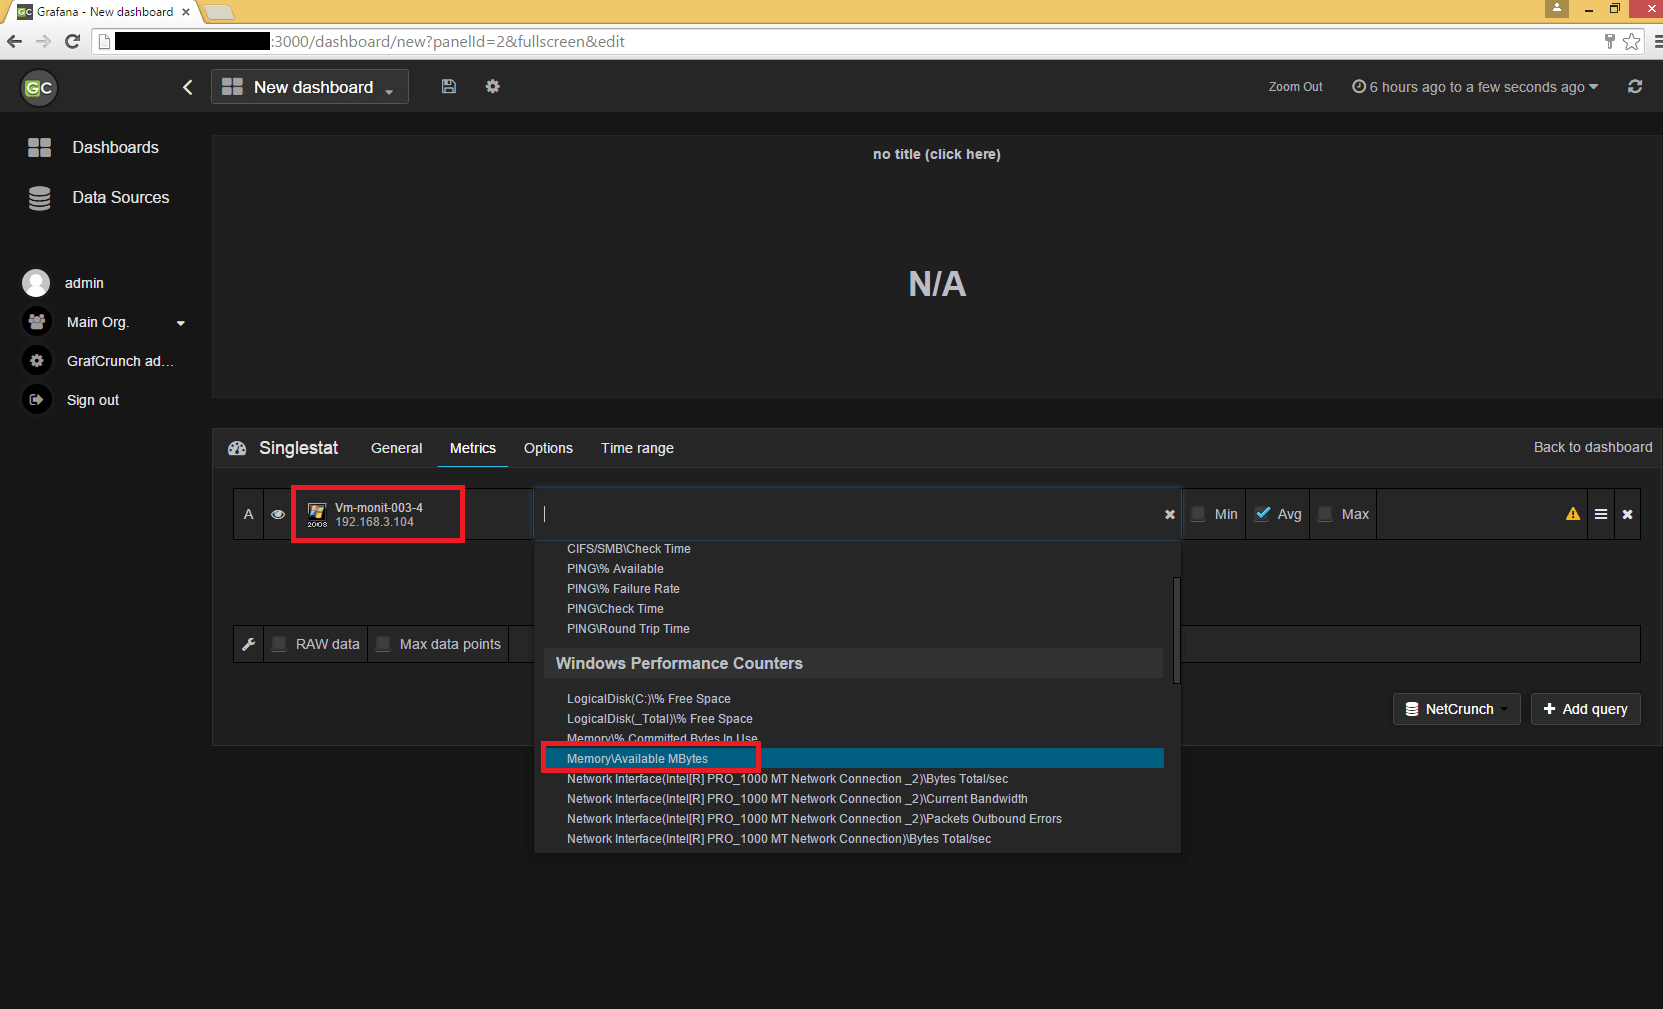Select Connection _2)\Current Bandwidth counter

coord(797,799)
